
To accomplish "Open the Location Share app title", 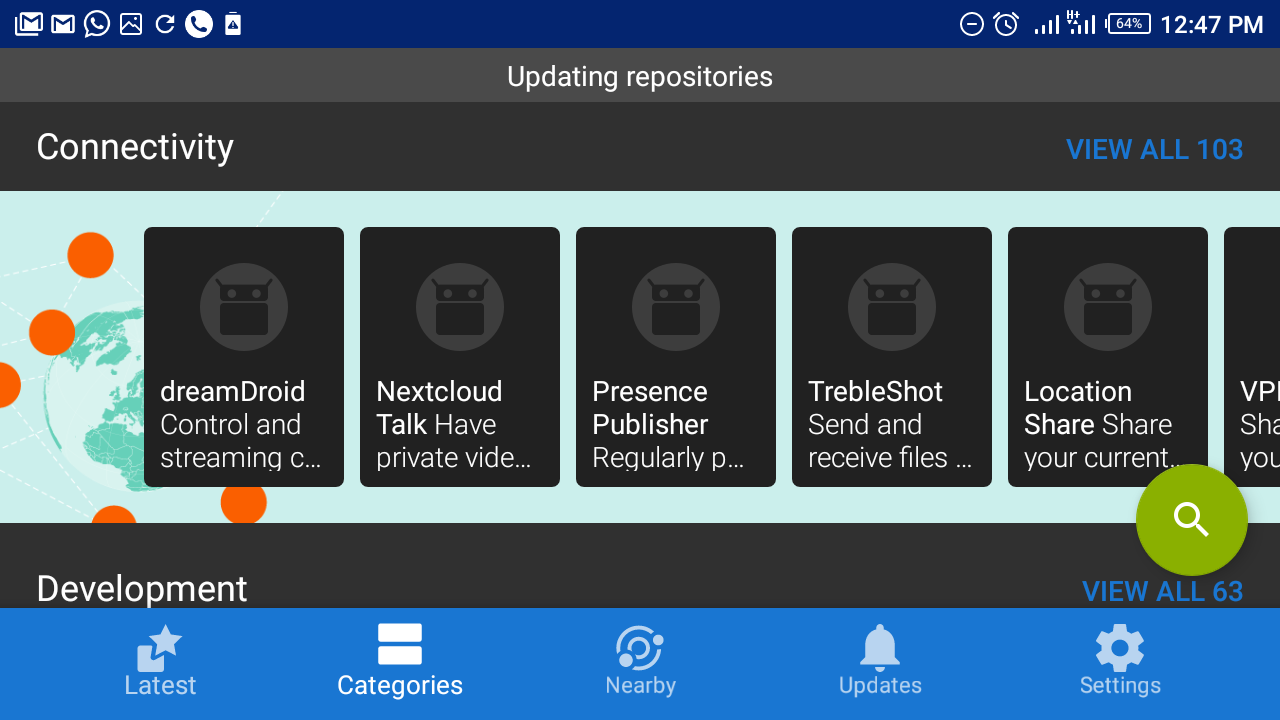I will click(1078, 408).
